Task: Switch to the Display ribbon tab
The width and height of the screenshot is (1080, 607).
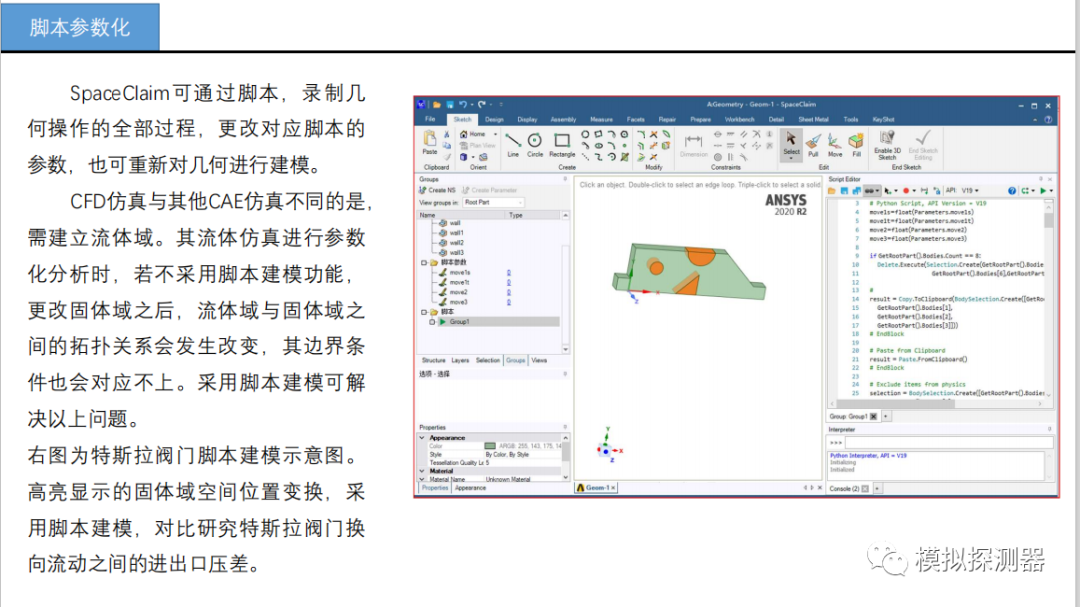Action: coord(527,119)
